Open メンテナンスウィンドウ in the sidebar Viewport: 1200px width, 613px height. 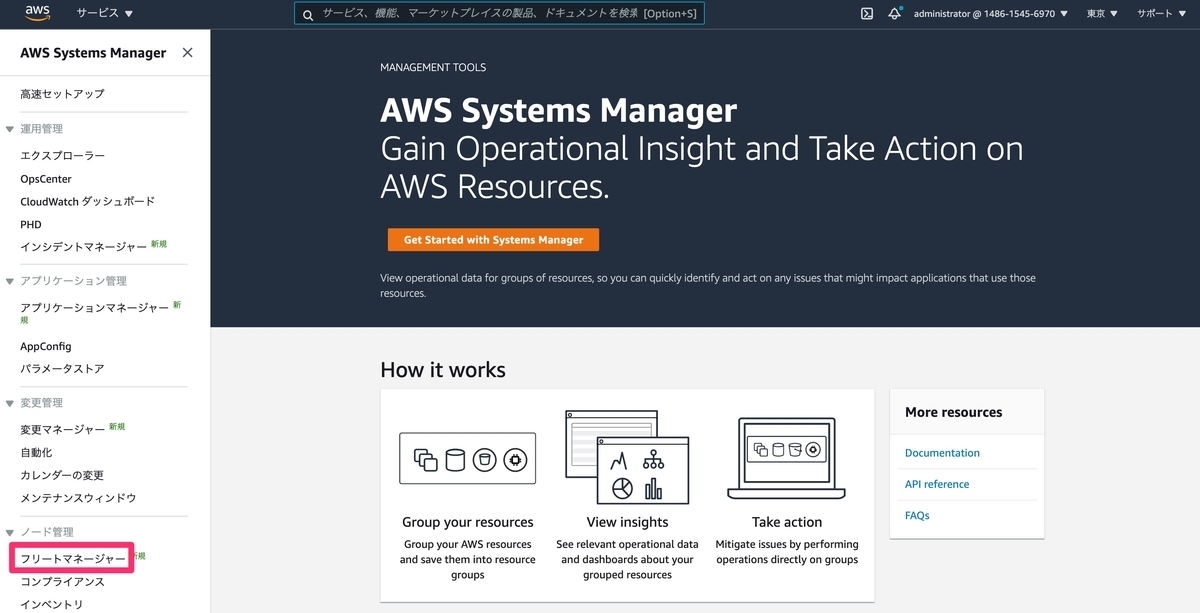click(x=78, y=498)
